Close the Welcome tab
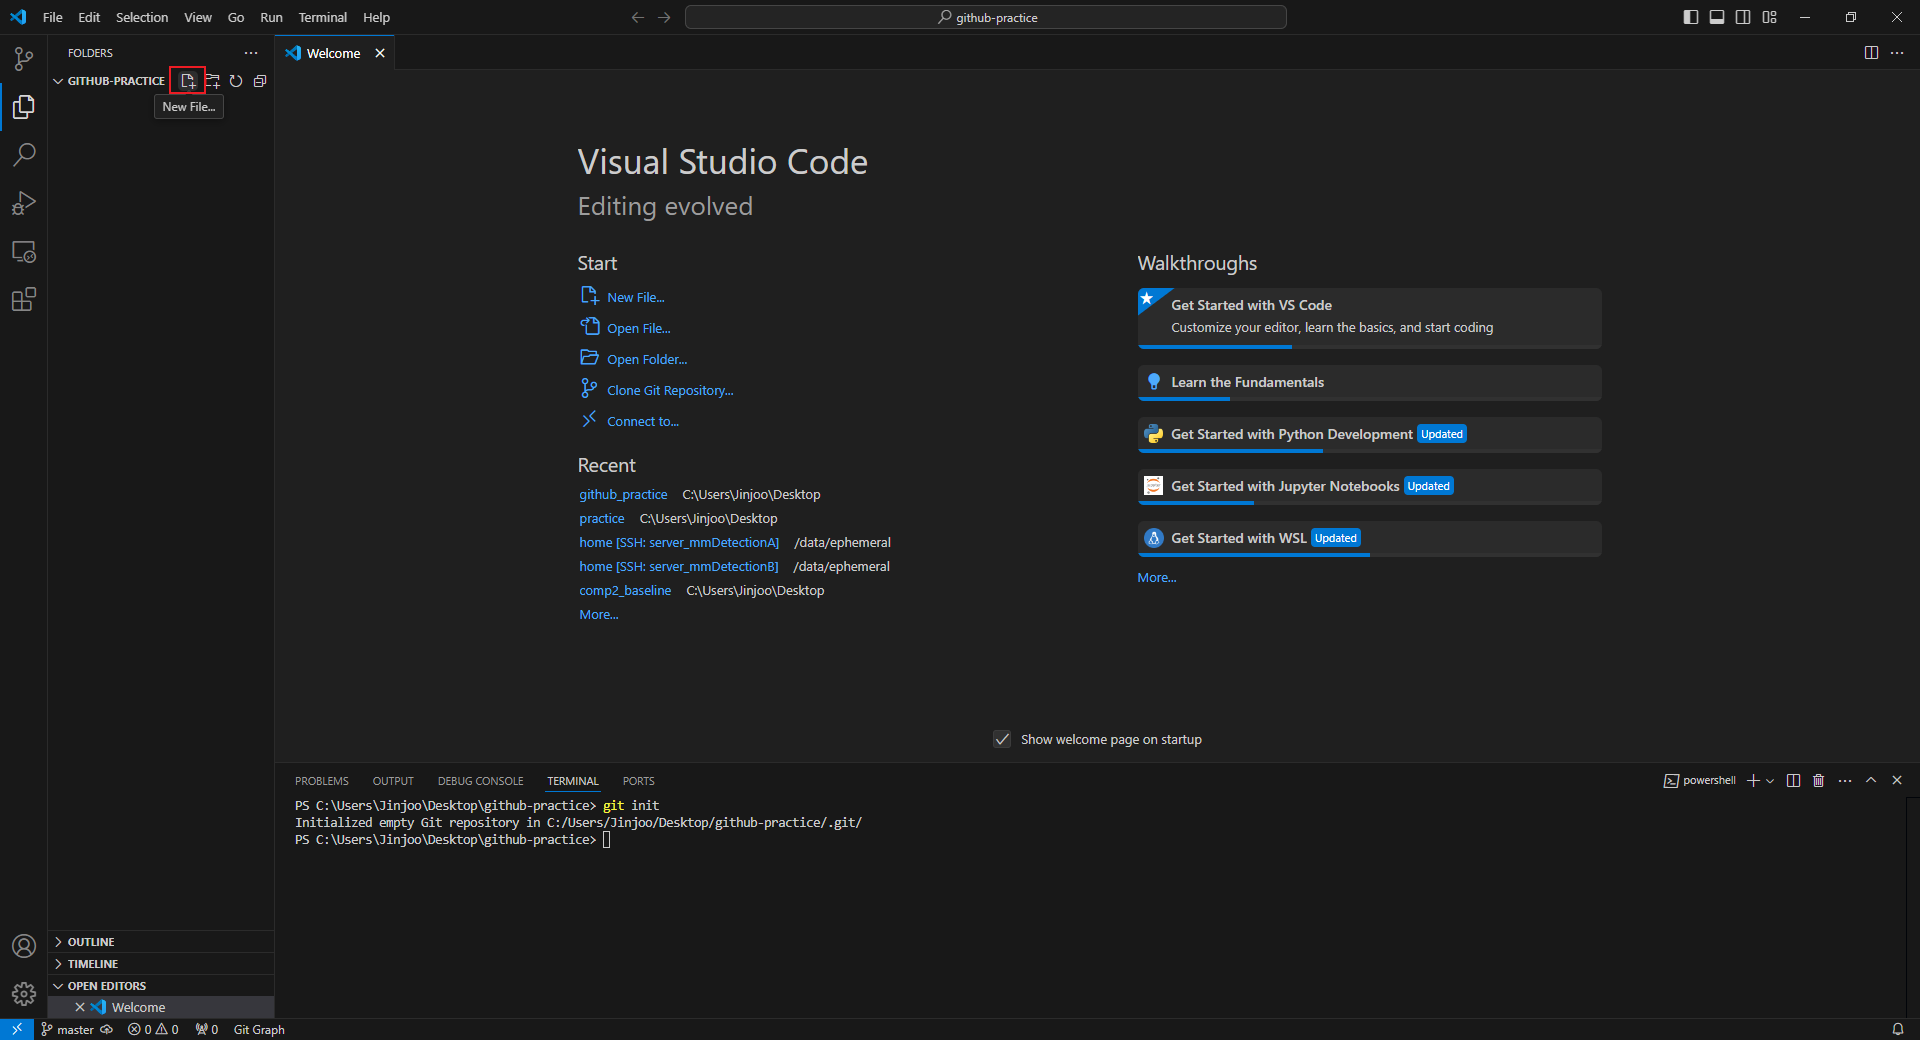Image resolution: width=1920 pixels, height=1040 pixels. [x=380, y=53]
